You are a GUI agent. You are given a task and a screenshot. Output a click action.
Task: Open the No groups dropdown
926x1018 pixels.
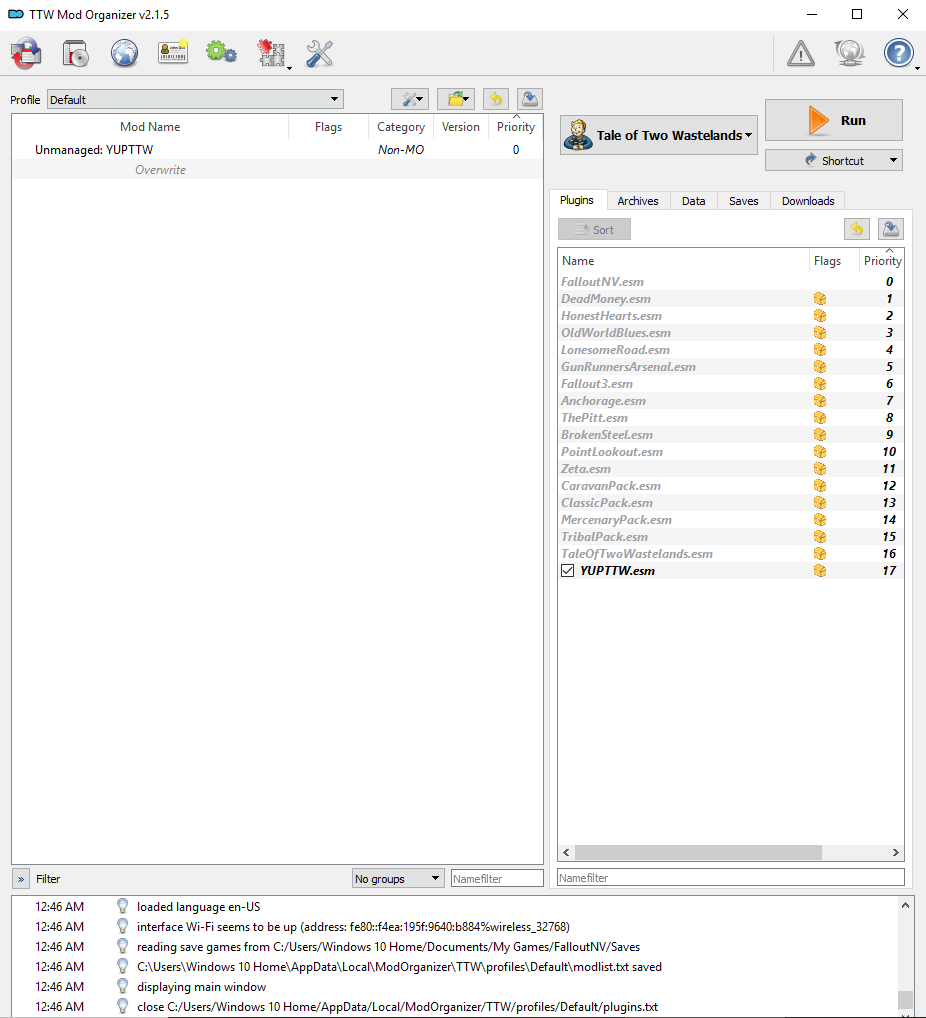click(x=398, y=878)
